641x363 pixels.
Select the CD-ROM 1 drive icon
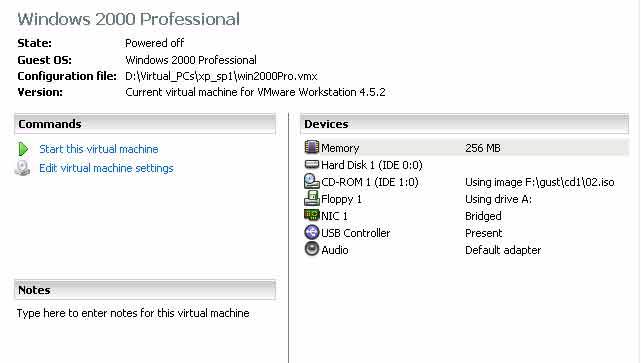(x=312, y=181)
